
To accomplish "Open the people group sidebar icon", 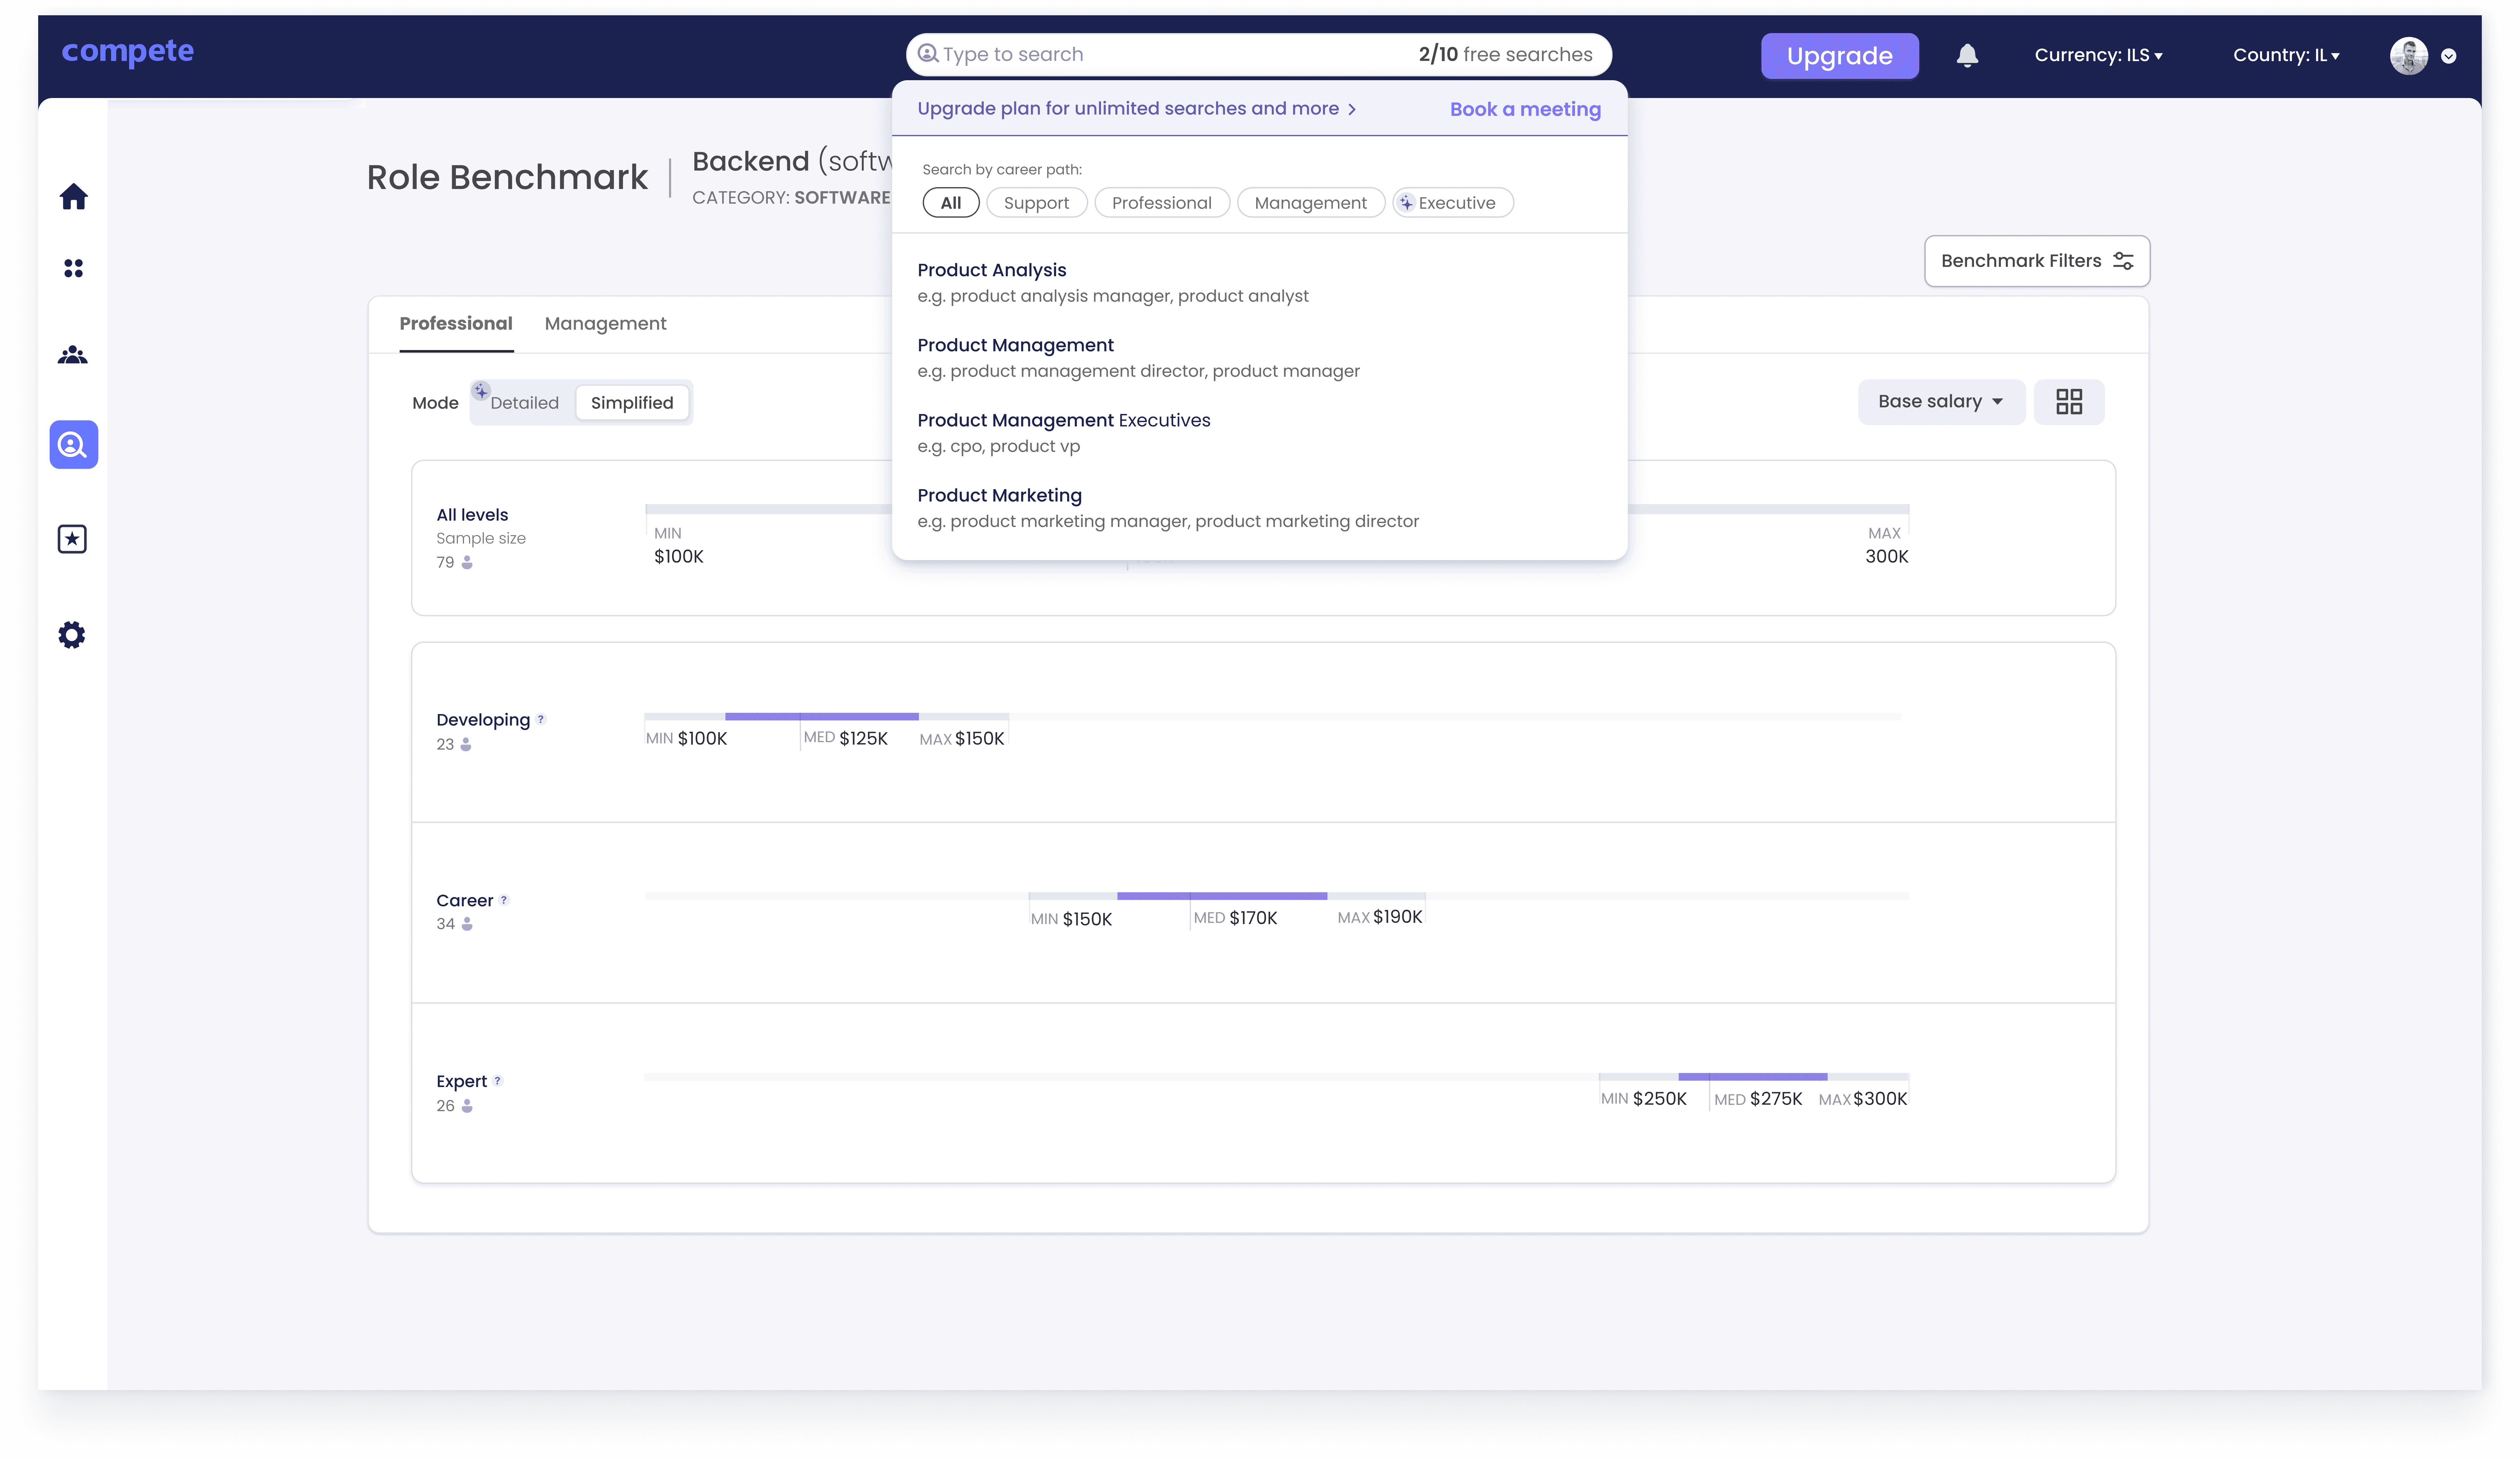I will click(73, 355).
